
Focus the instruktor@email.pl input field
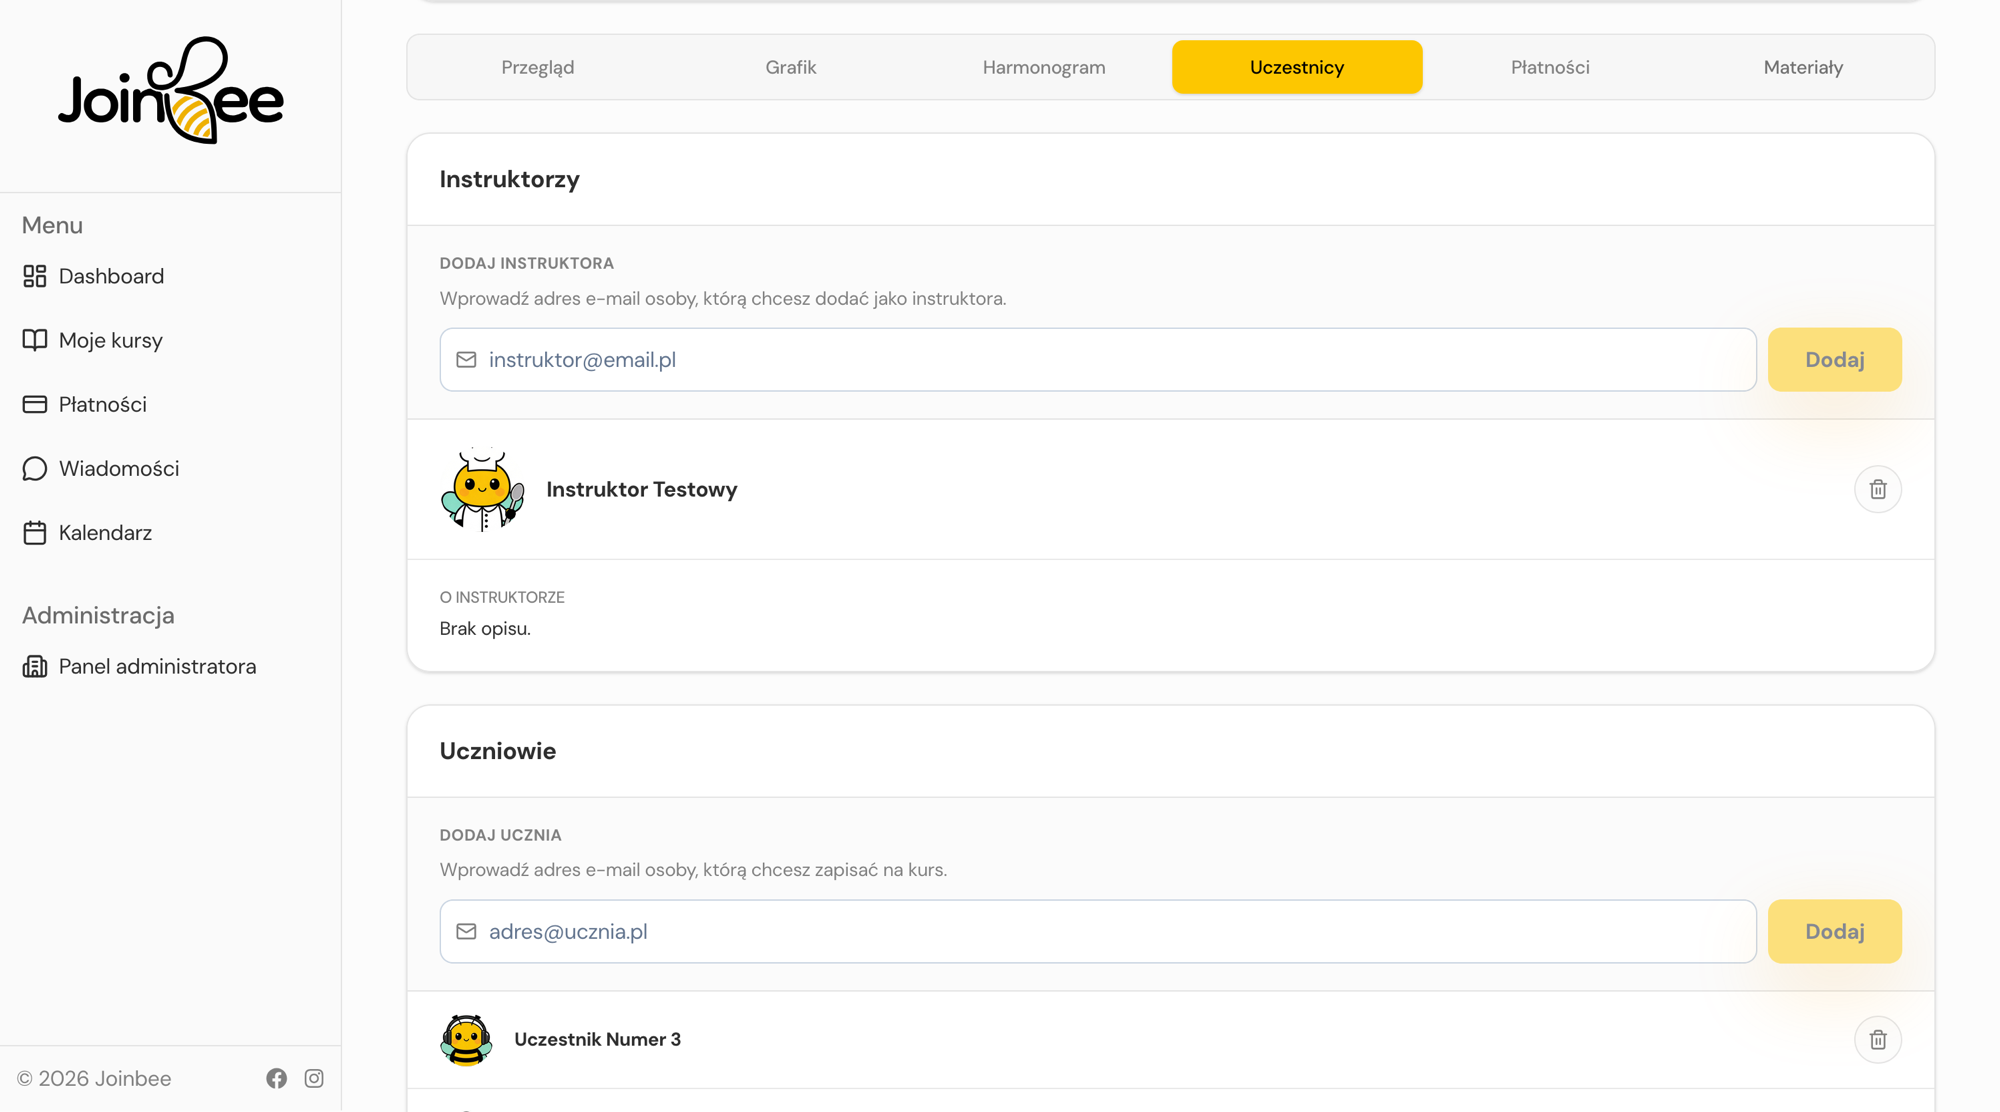click(1098, 359)
